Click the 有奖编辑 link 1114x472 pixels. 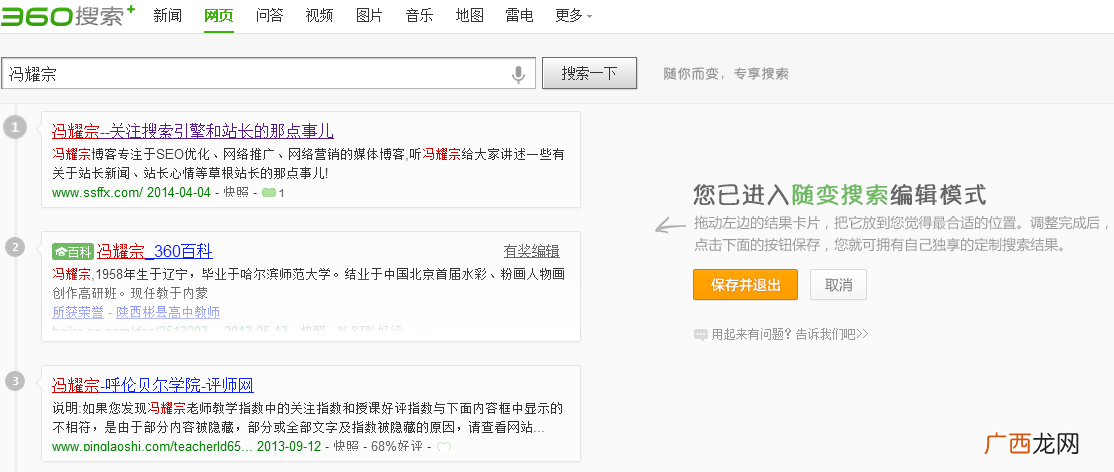coord(531,252)
